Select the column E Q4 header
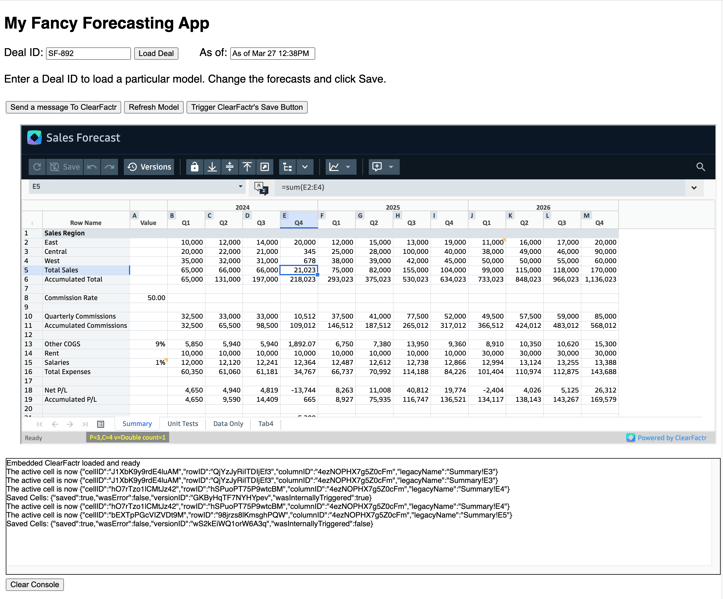The image size is (723, 599). pos(299,219)
